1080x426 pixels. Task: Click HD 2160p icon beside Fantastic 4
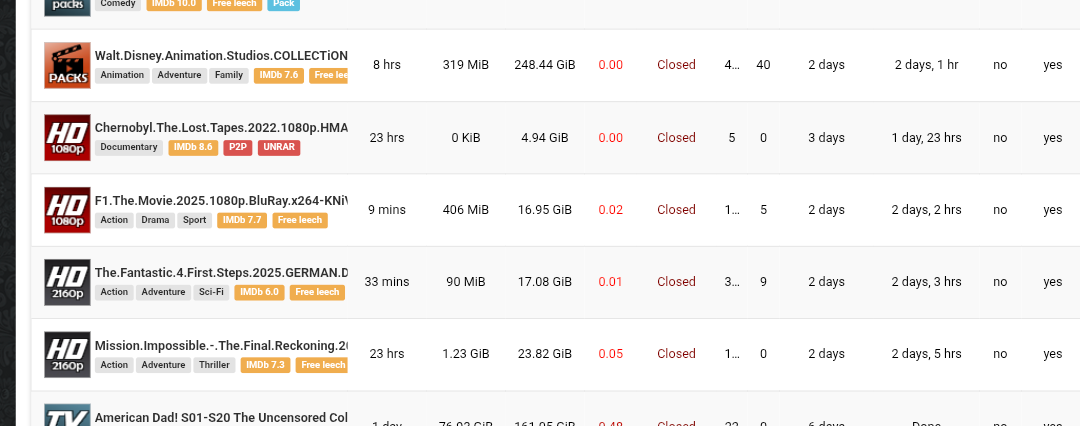(x=68, y=282)
